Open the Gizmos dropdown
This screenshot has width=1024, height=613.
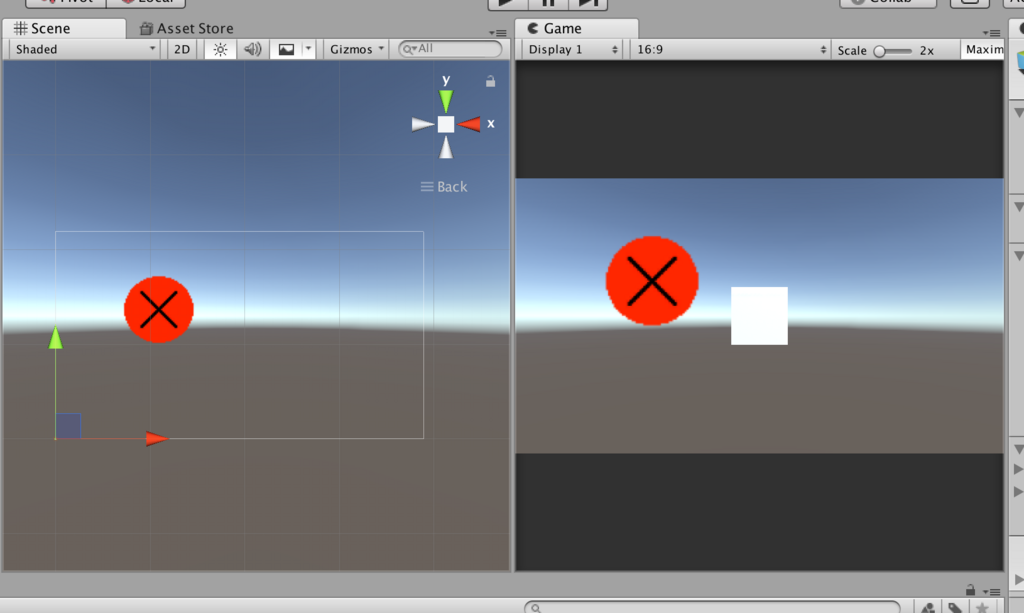point(356,49)
